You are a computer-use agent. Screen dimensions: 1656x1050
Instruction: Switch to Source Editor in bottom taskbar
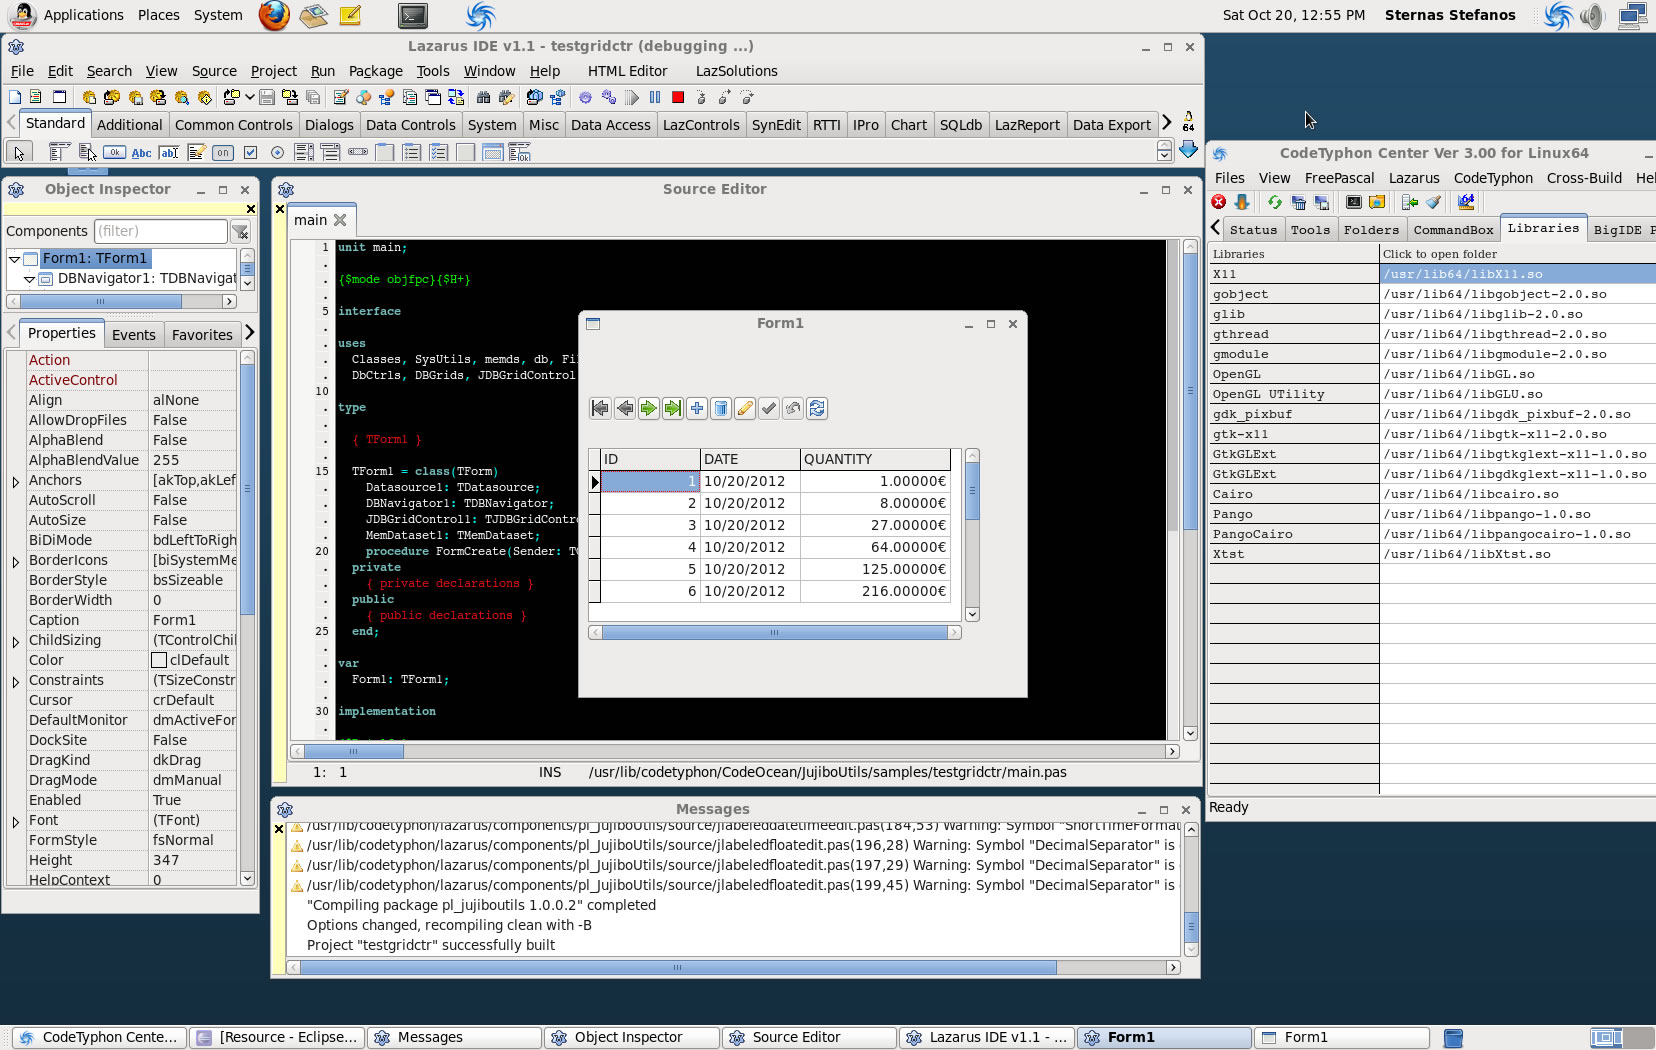[x=809, y=1037]
